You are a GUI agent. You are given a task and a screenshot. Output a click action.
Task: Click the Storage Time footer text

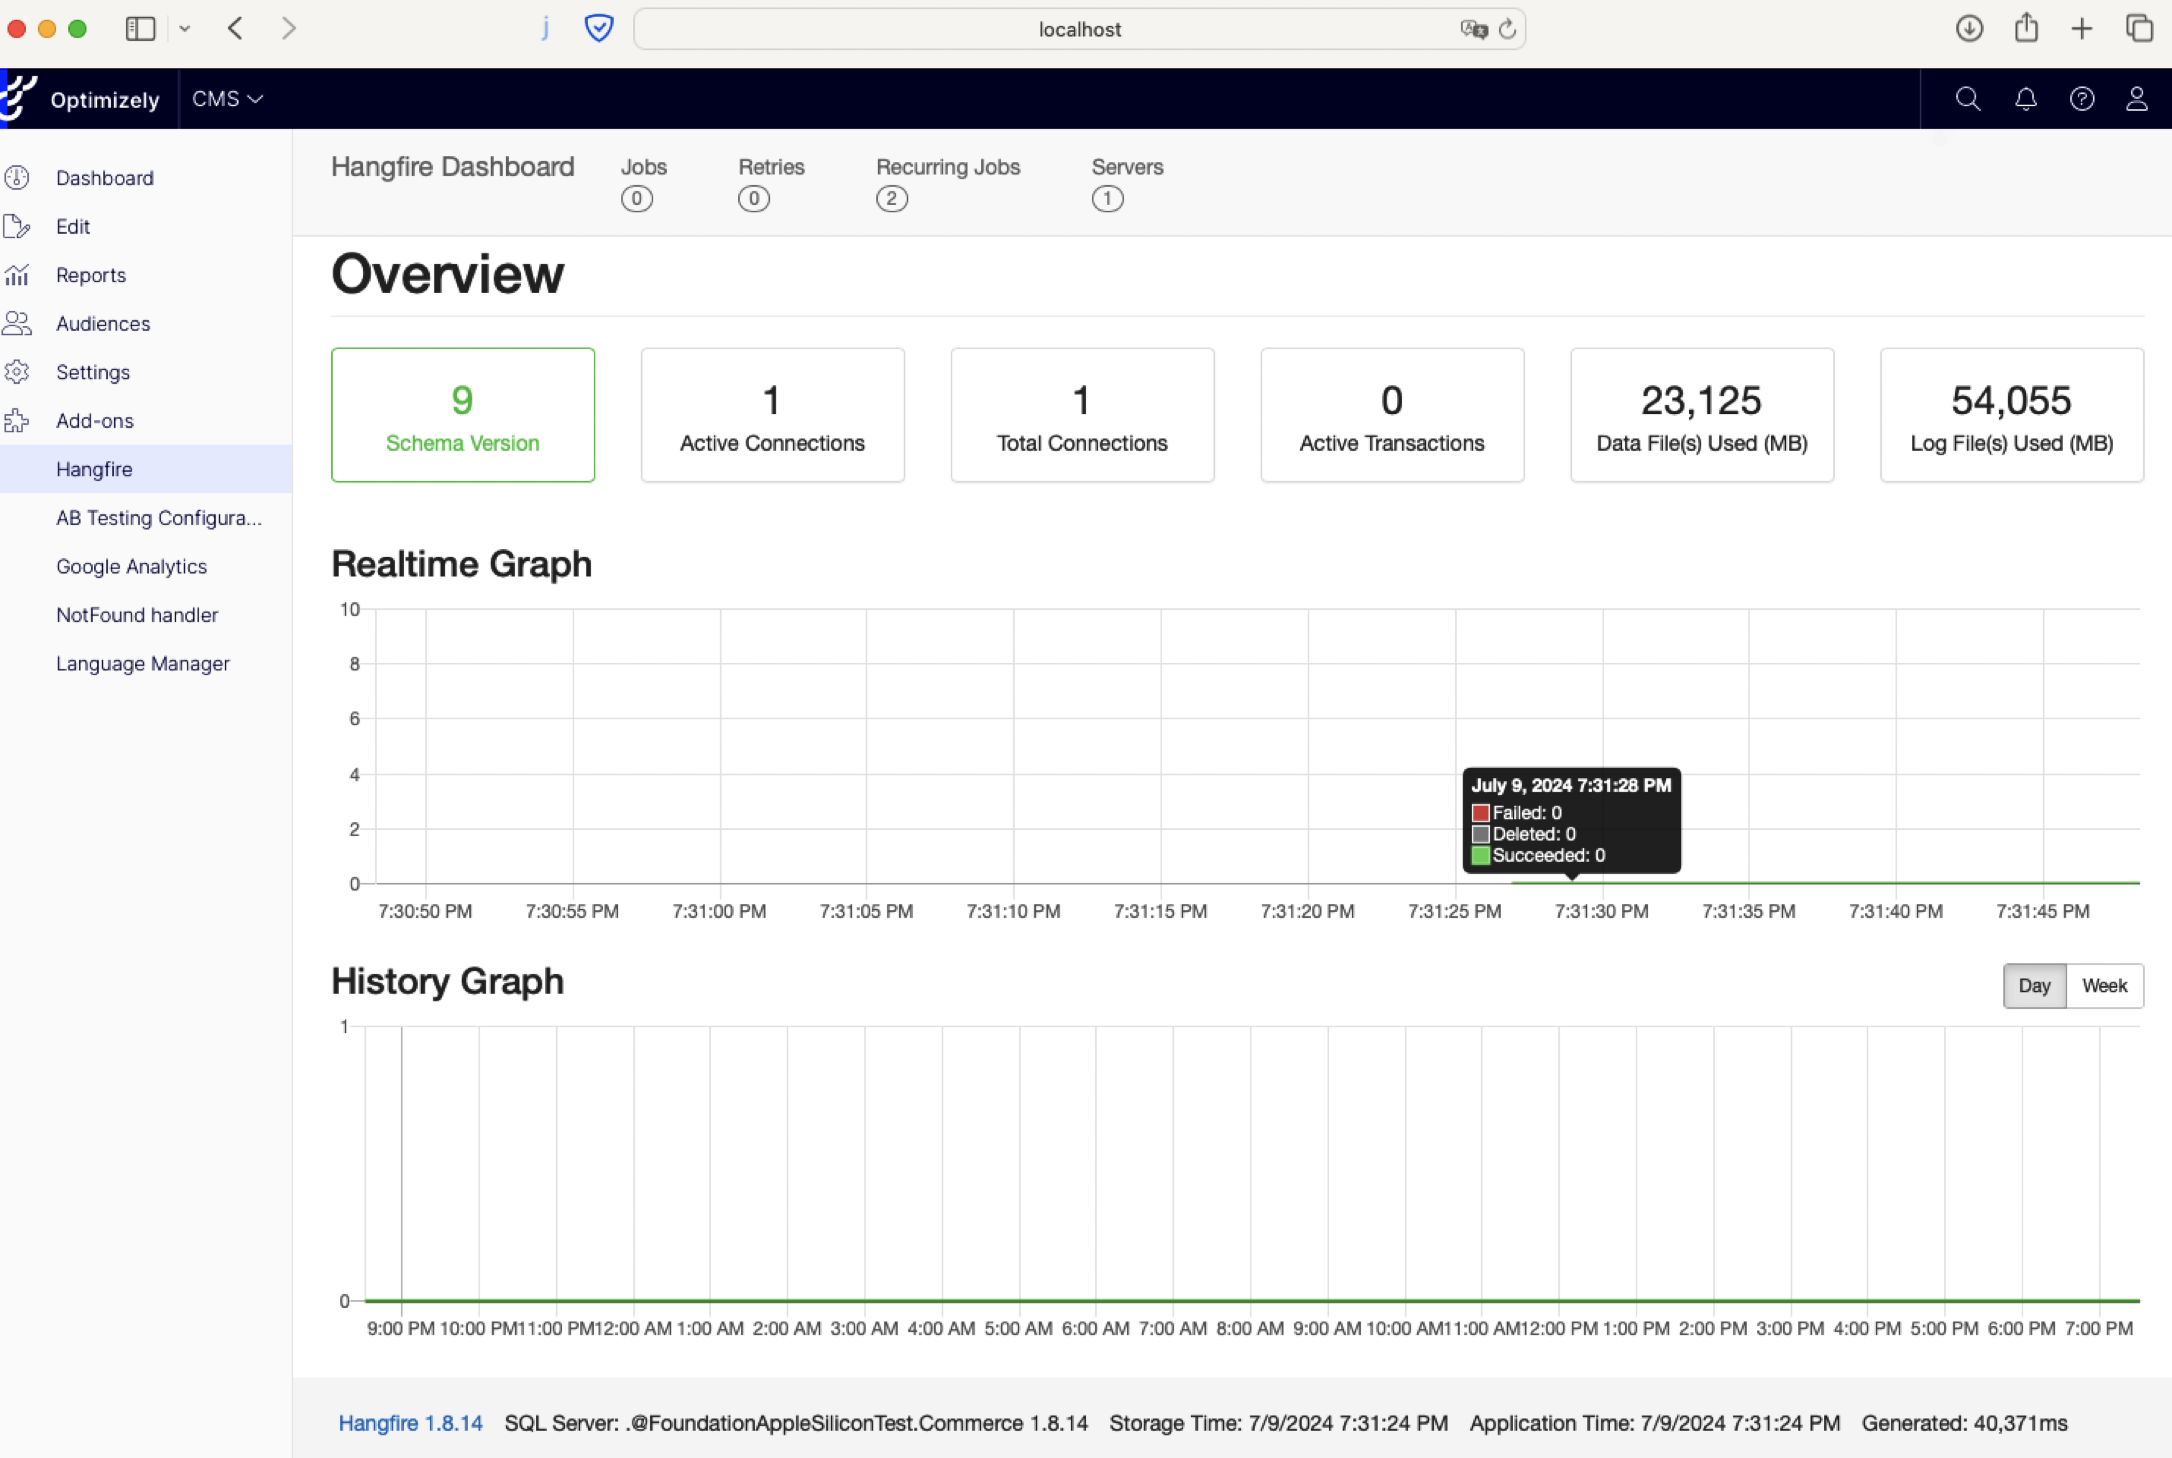point(1278,1423)
